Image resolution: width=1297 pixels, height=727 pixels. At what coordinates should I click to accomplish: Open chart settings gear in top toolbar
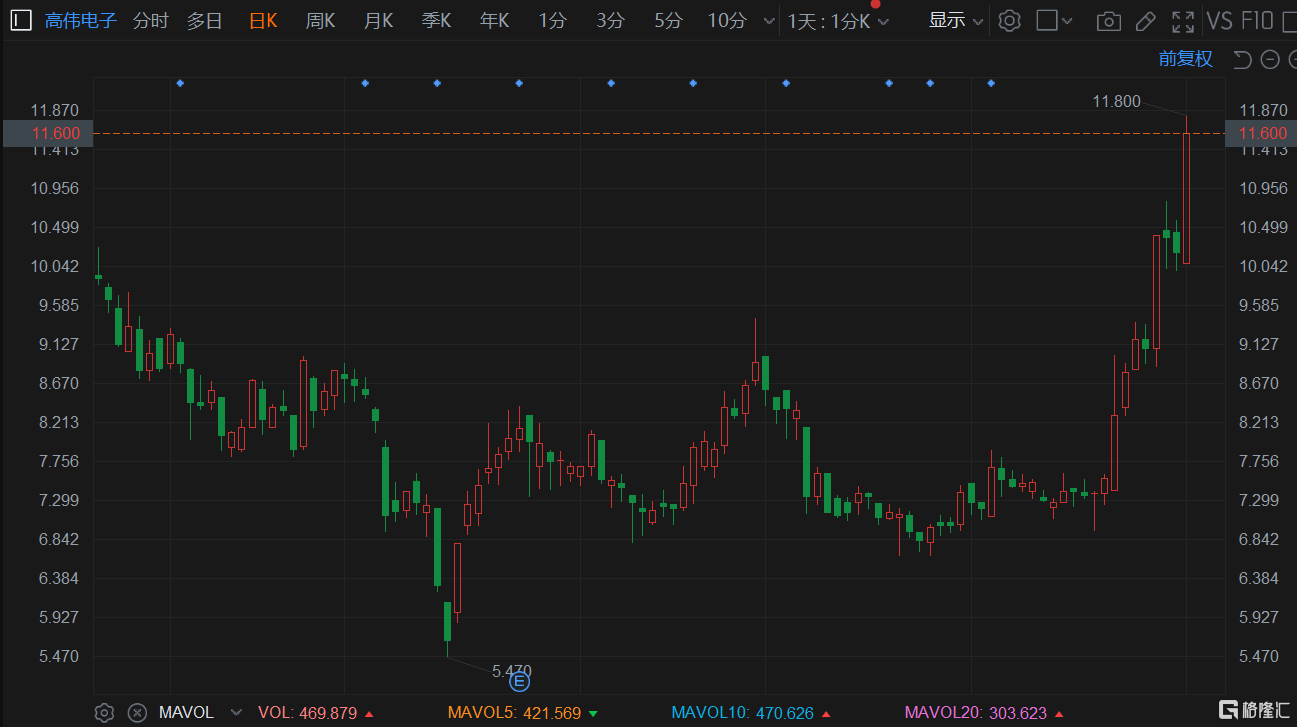pyautogui.click(x=1009, y=20)
